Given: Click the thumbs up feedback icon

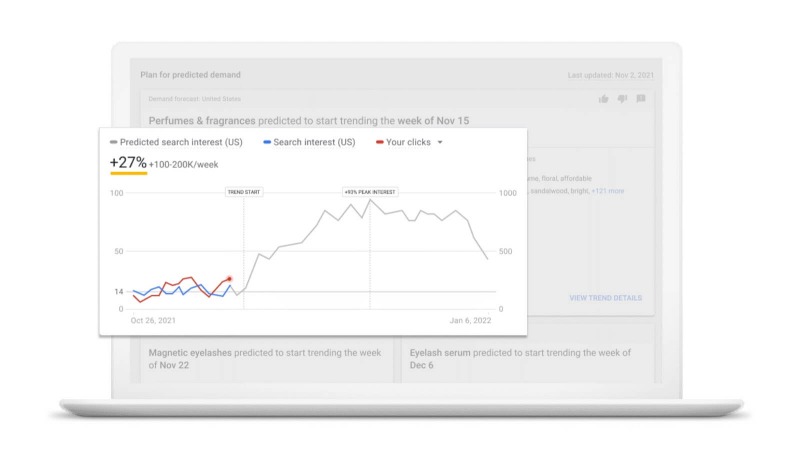Looking at the screenshot, I should [604, 98].
